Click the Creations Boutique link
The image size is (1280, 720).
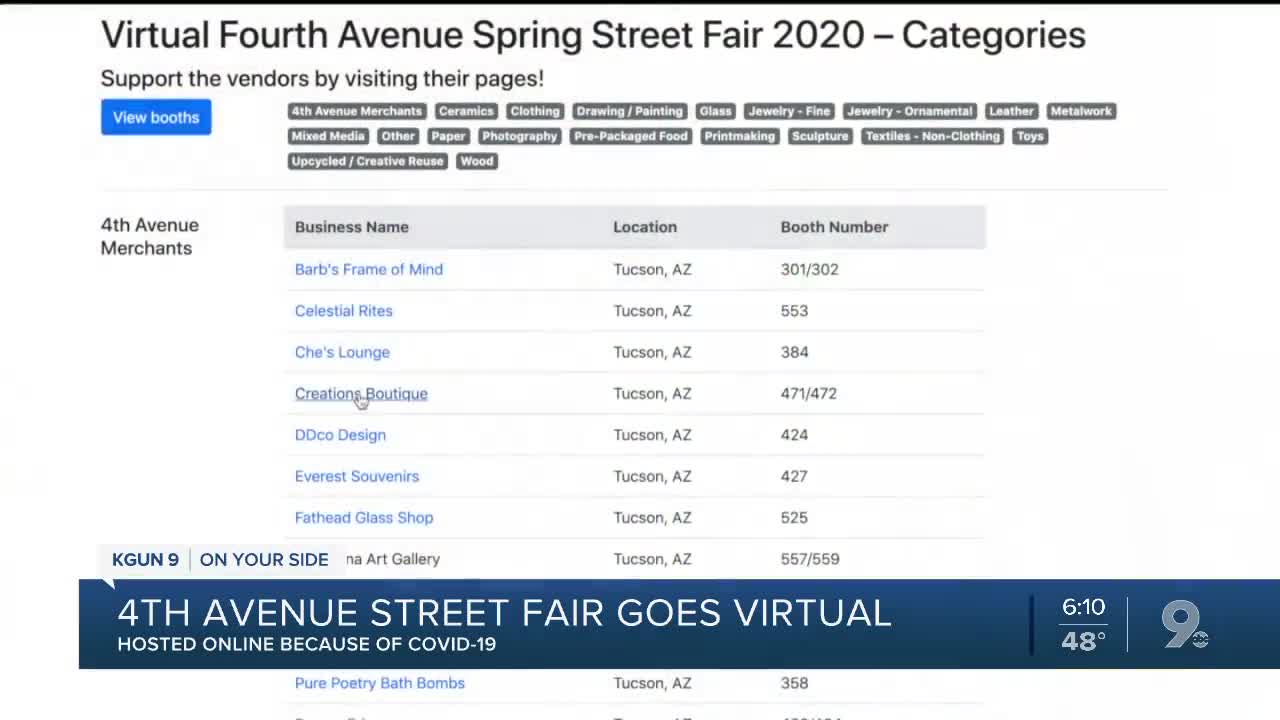coord(361,393)
